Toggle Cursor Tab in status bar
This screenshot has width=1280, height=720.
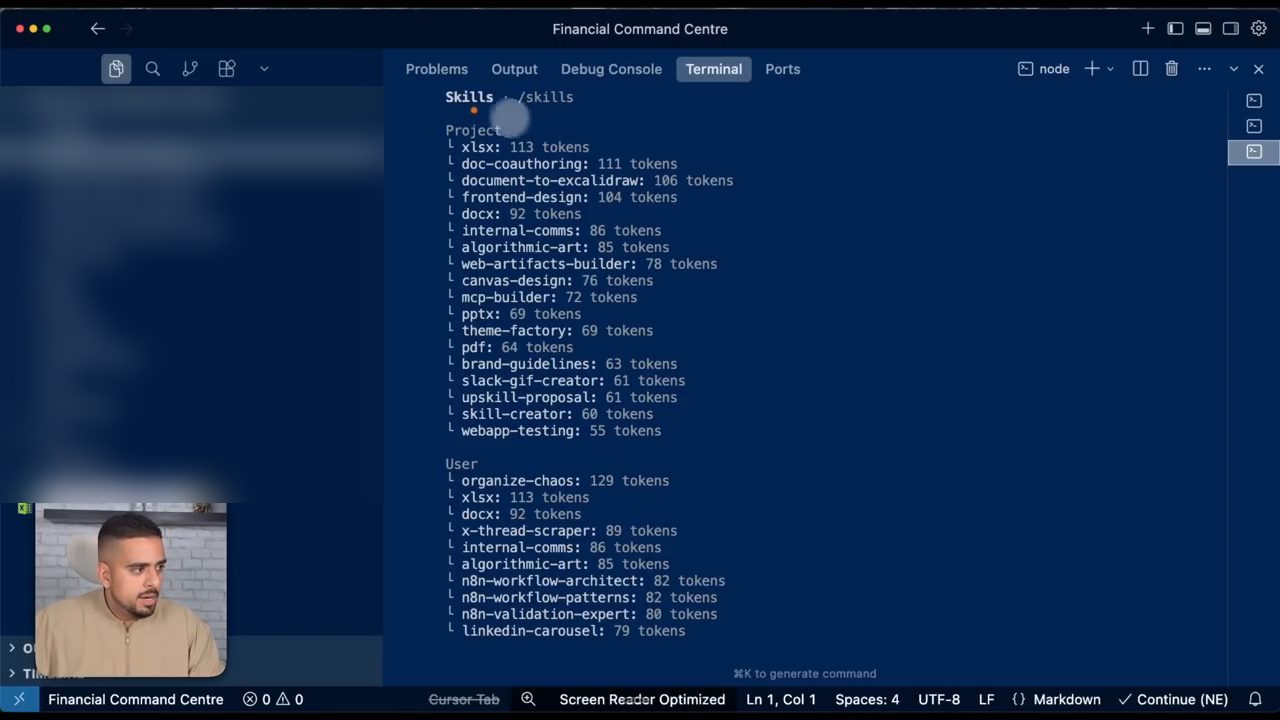click(464, 699)
